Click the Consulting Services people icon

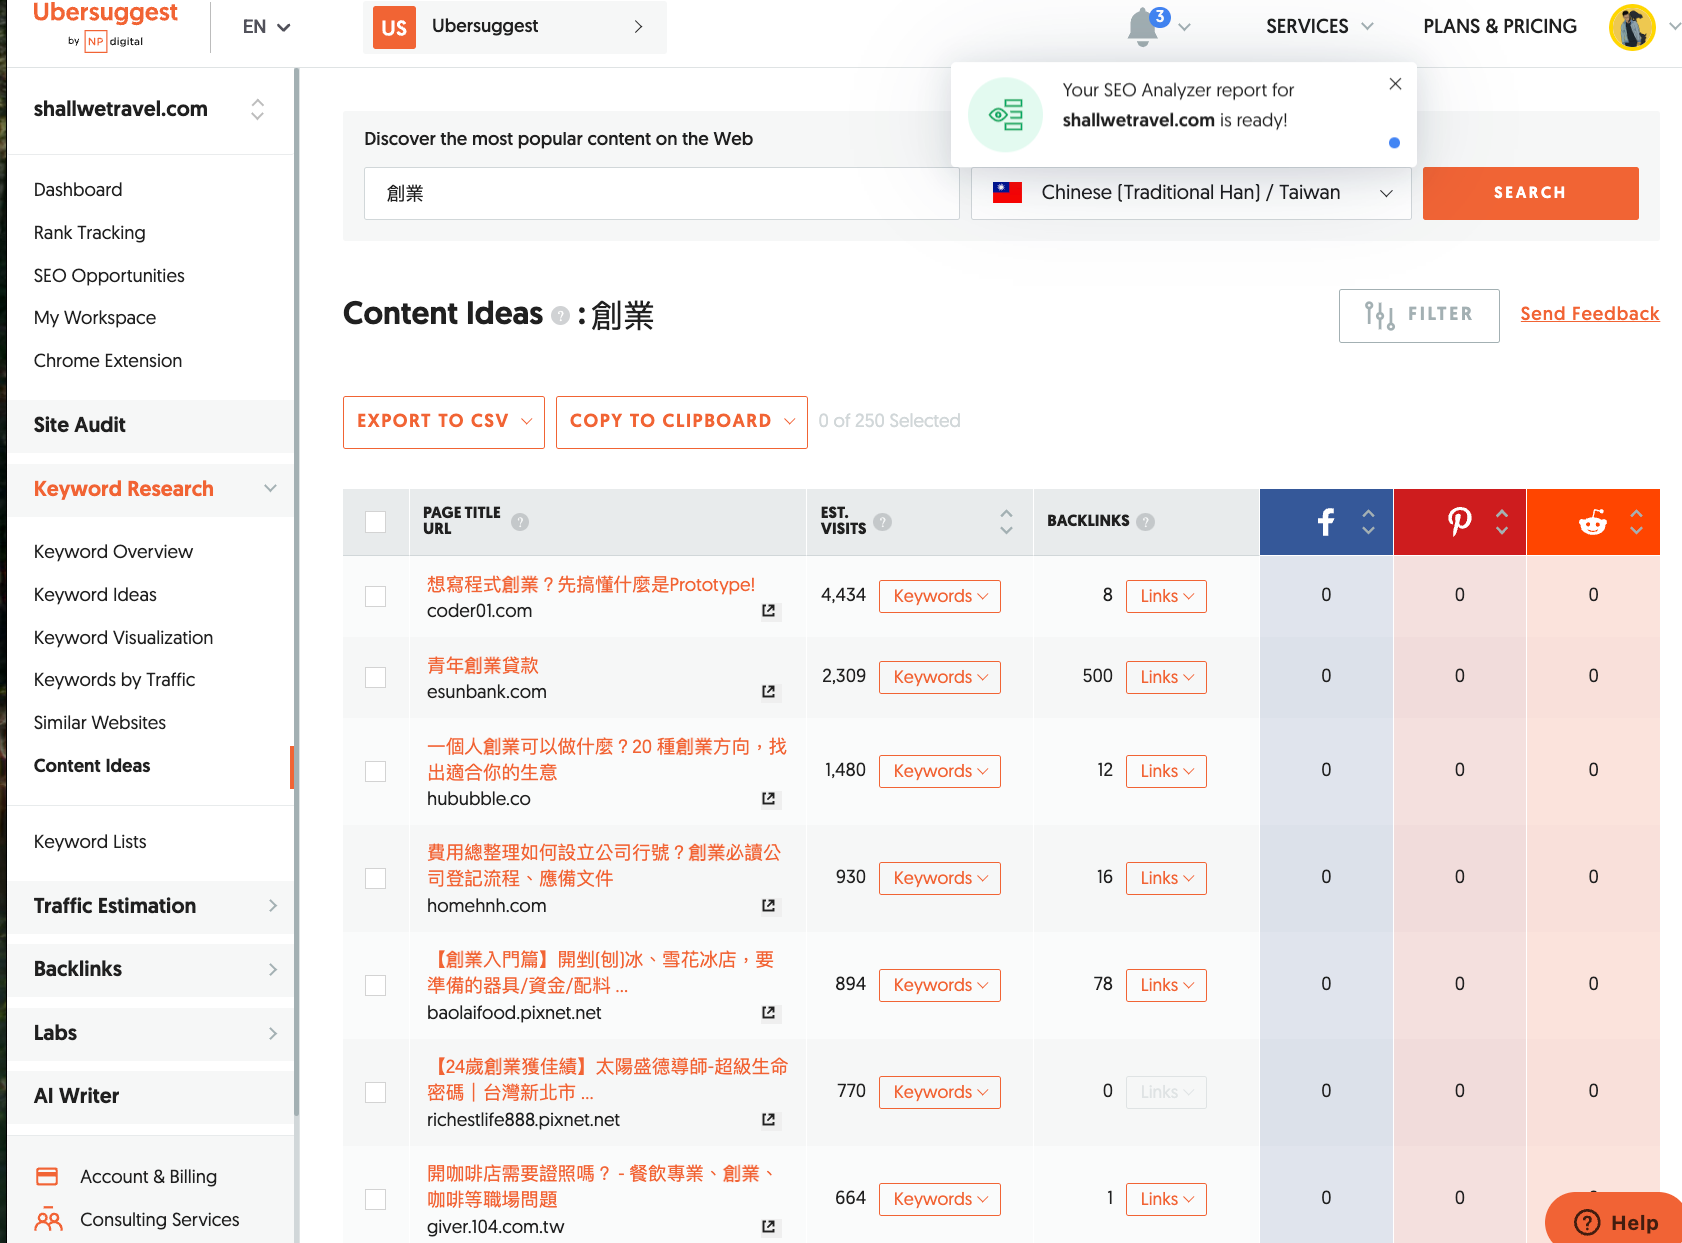coord(48,1220)
